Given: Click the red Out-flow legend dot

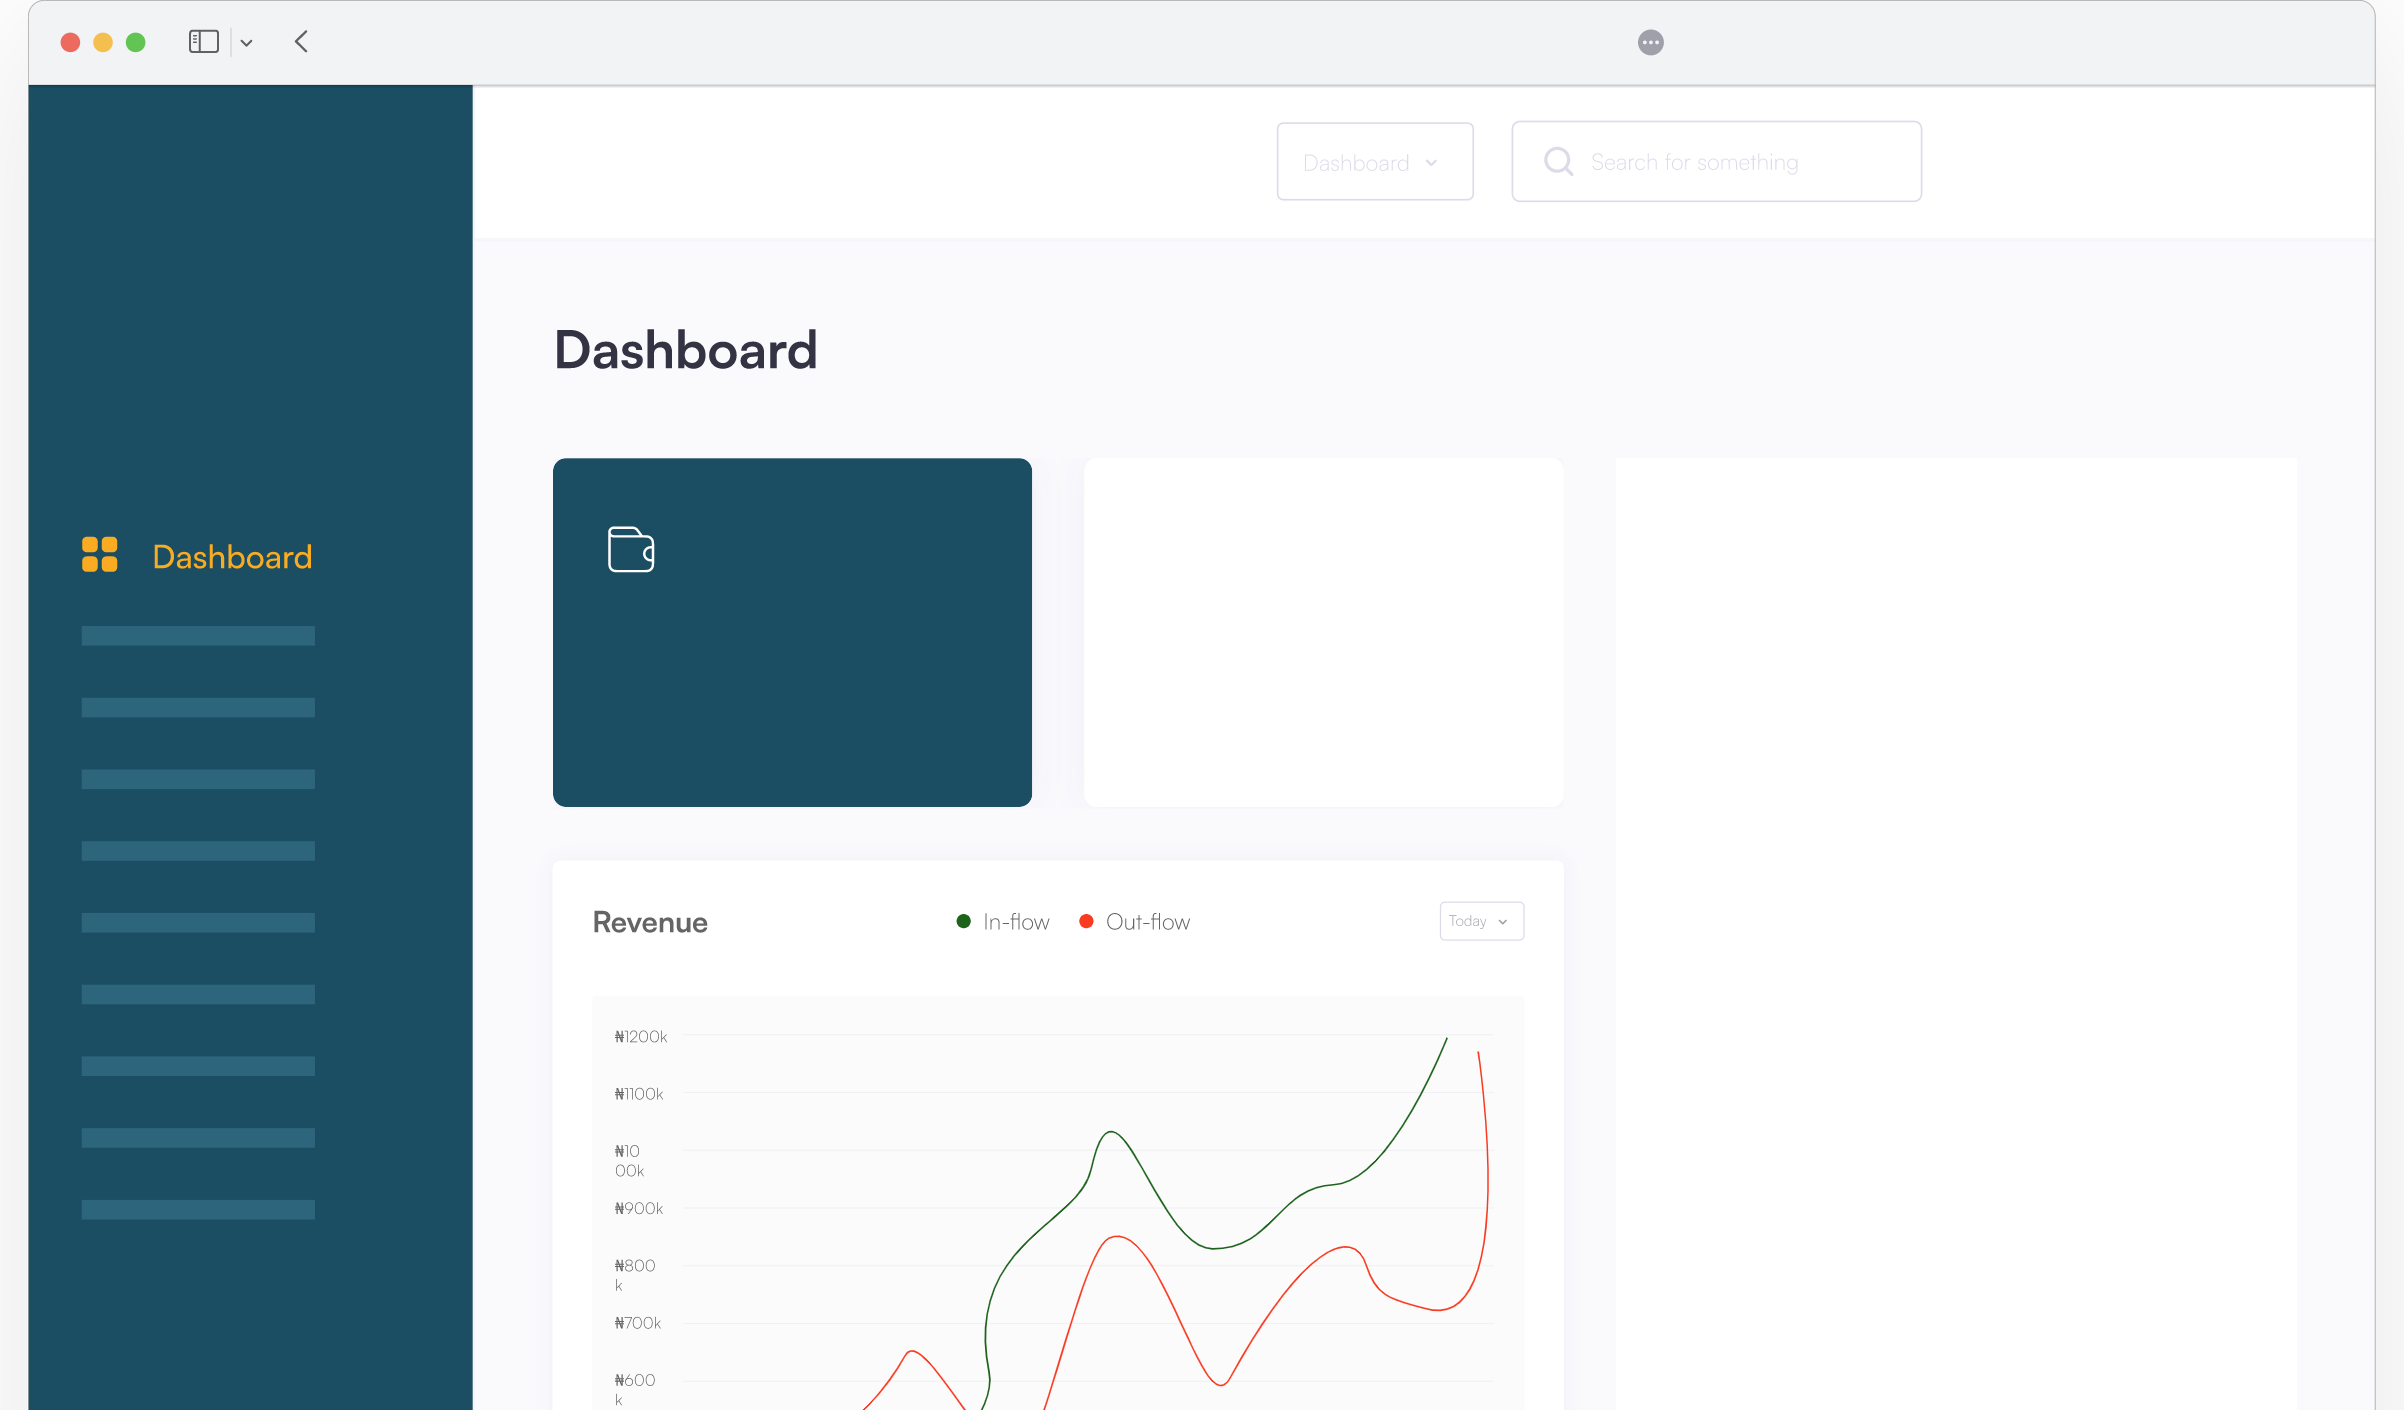Looking at the screenshot, I should [x=1086, y=921].
